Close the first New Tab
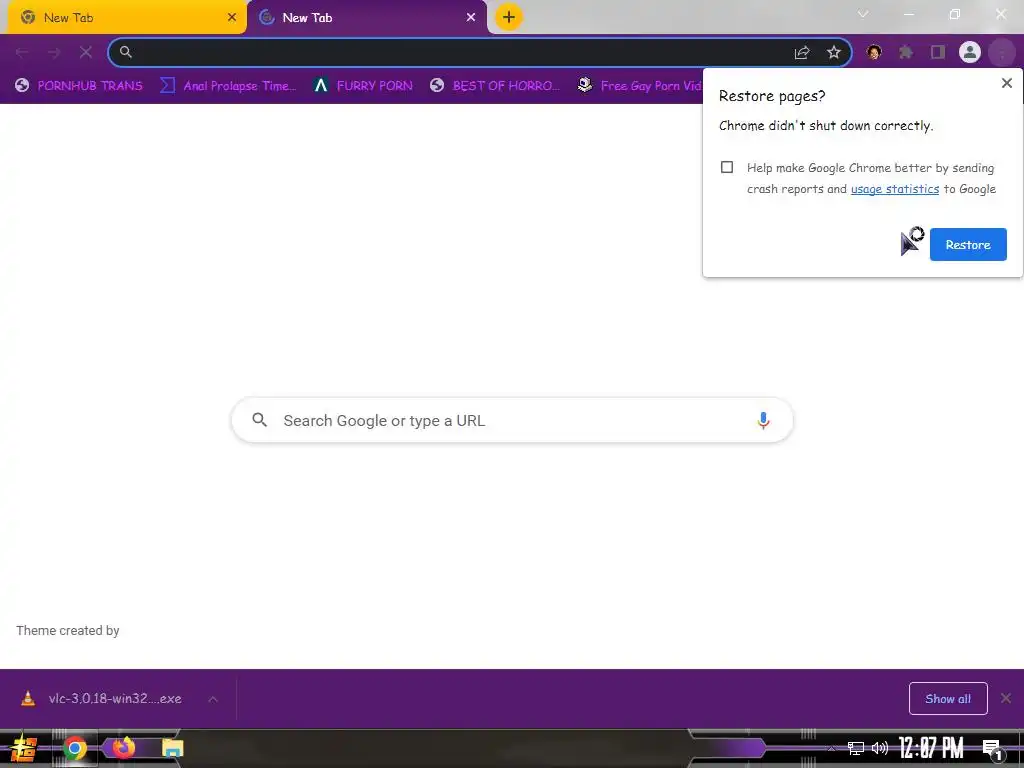 click(232, 18)
